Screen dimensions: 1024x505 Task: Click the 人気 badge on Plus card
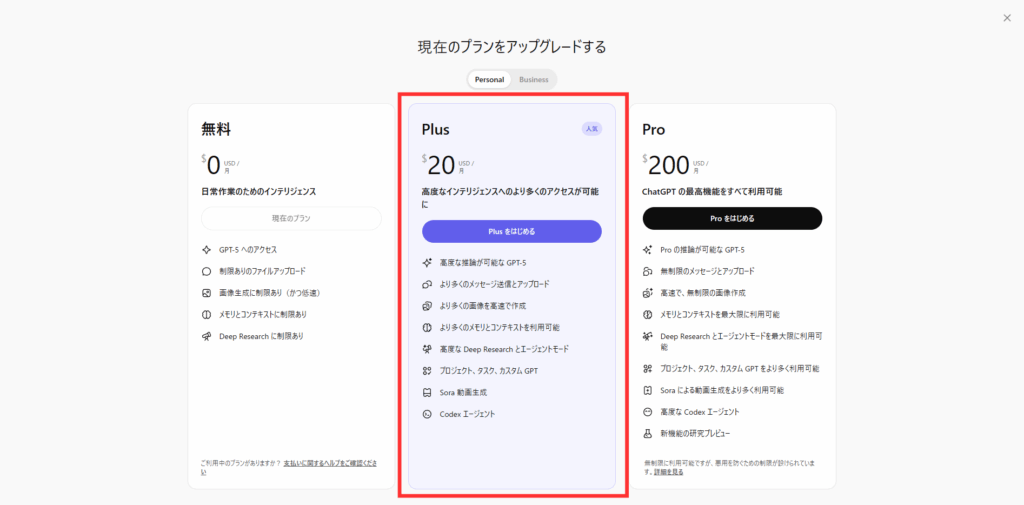[x=591, y=128]
